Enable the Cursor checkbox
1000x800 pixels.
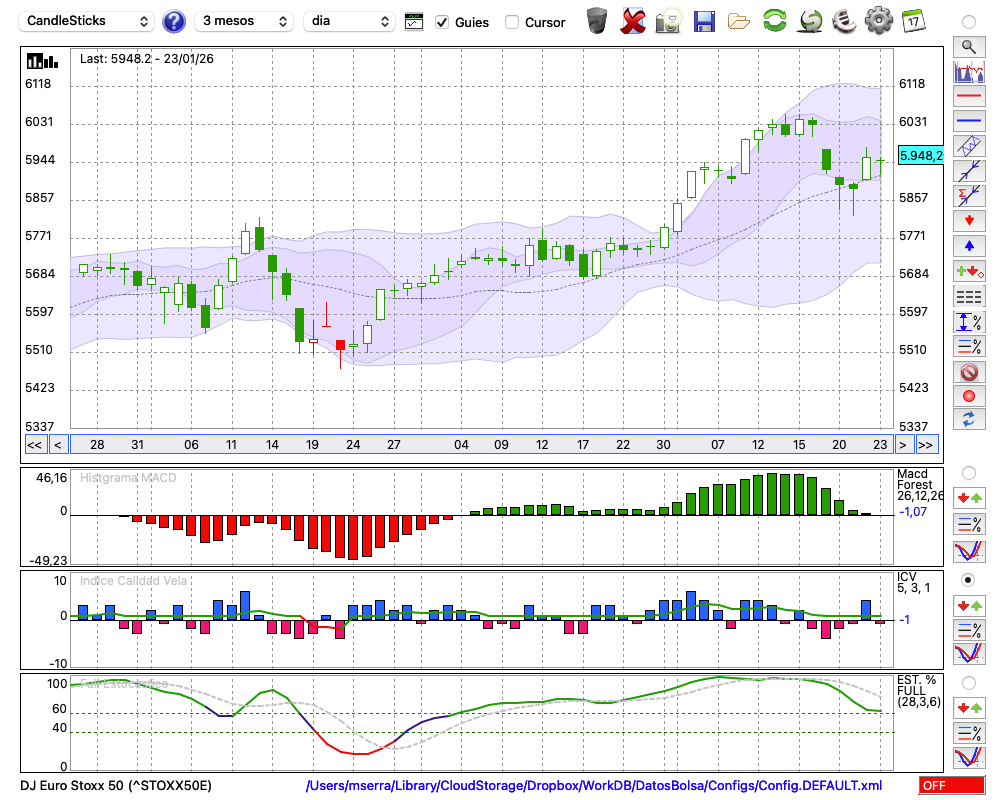click(512, 22)
